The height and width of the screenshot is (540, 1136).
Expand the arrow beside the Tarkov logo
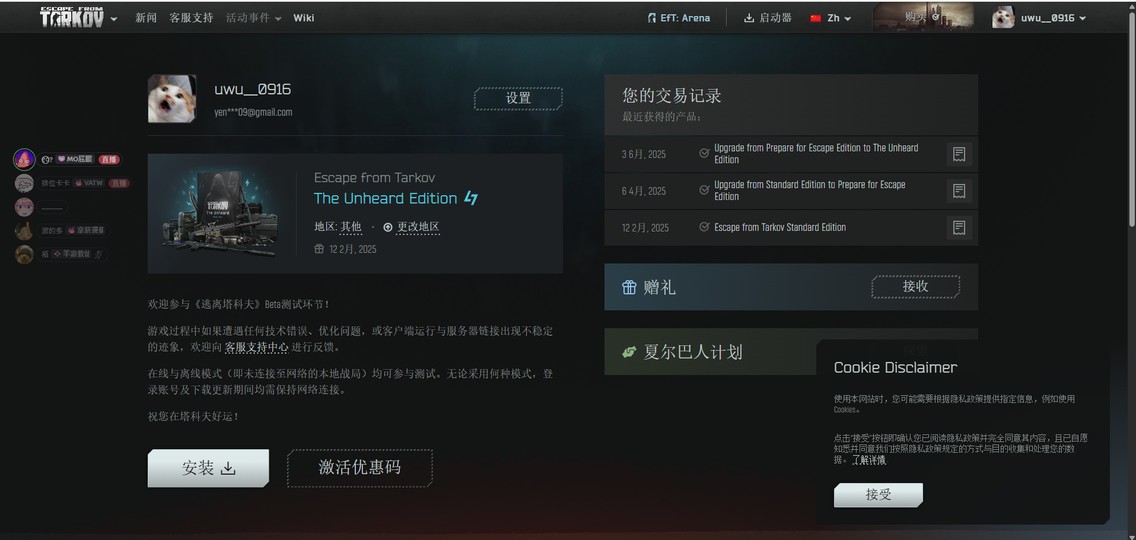click(x=114, y=19)
